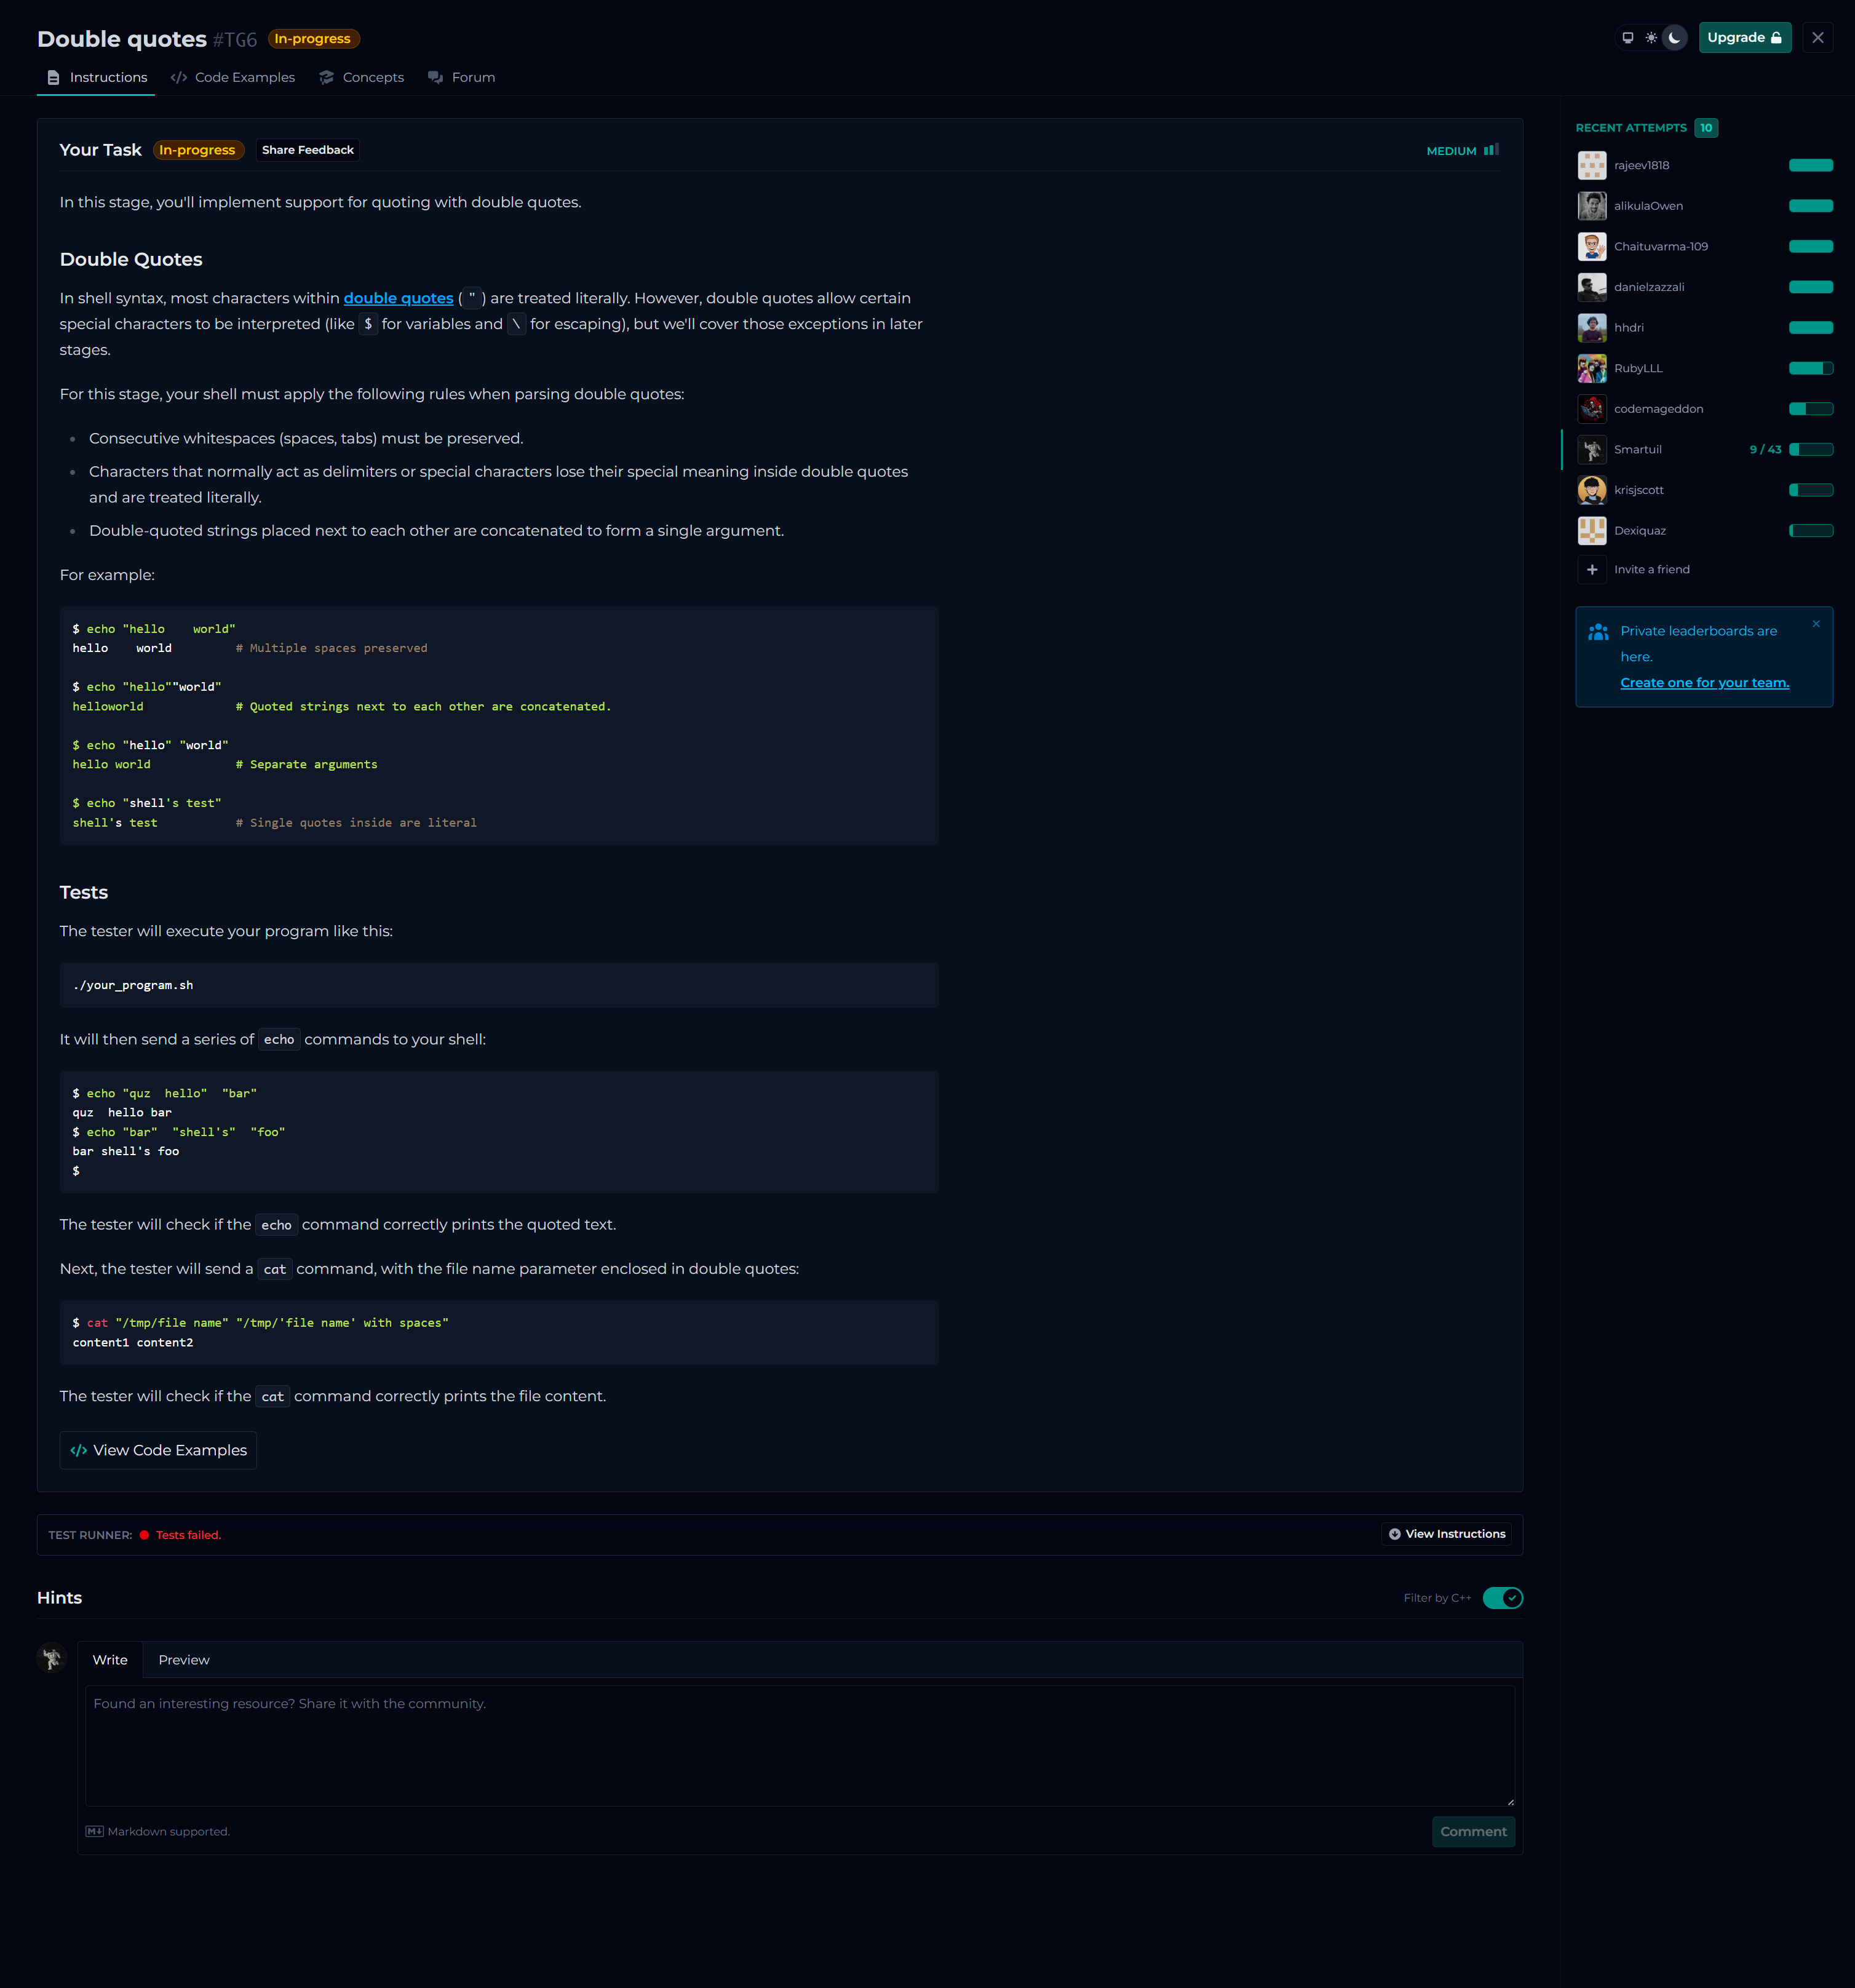The image size is (1855, 1988).
Task: Switch to the Preview tab in Hints
Action: 184,1660
